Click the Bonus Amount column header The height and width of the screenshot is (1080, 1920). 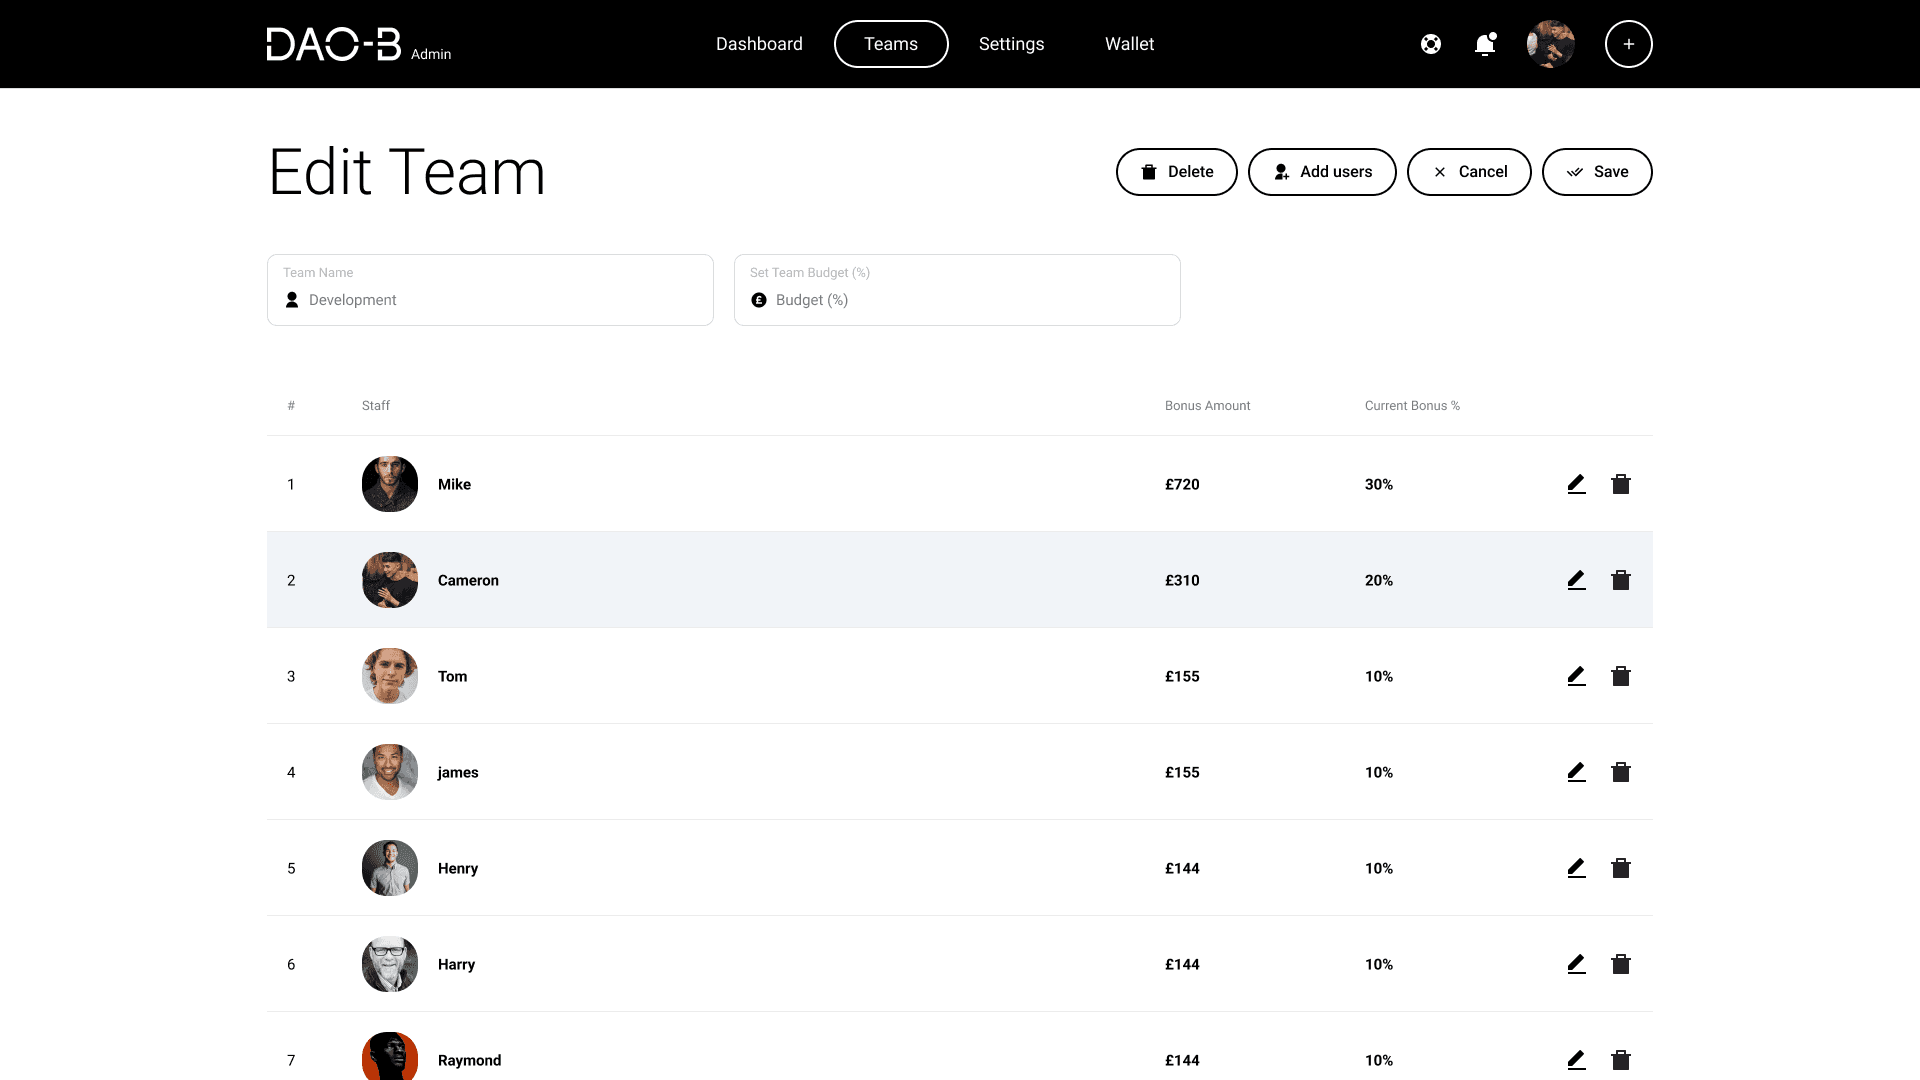1207,406
